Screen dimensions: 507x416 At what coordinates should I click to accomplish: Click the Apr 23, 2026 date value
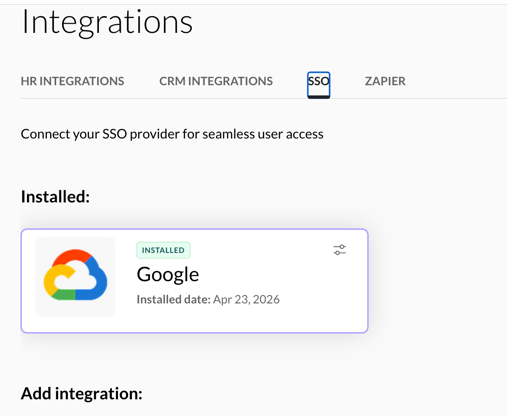(246, 299)
